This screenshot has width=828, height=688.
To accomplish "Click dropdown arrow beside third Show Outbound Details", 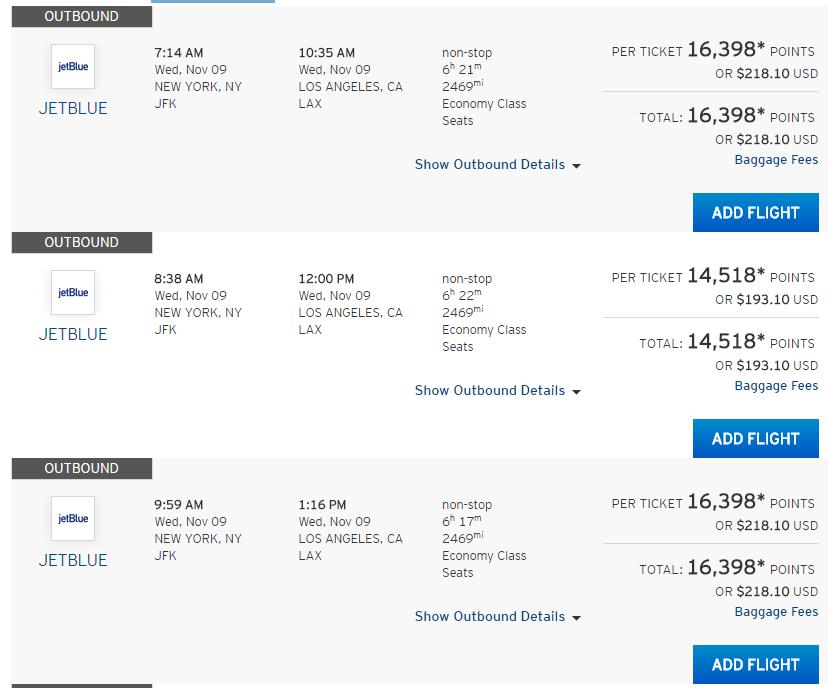I will pyautogui.click(x=576, y=618).
